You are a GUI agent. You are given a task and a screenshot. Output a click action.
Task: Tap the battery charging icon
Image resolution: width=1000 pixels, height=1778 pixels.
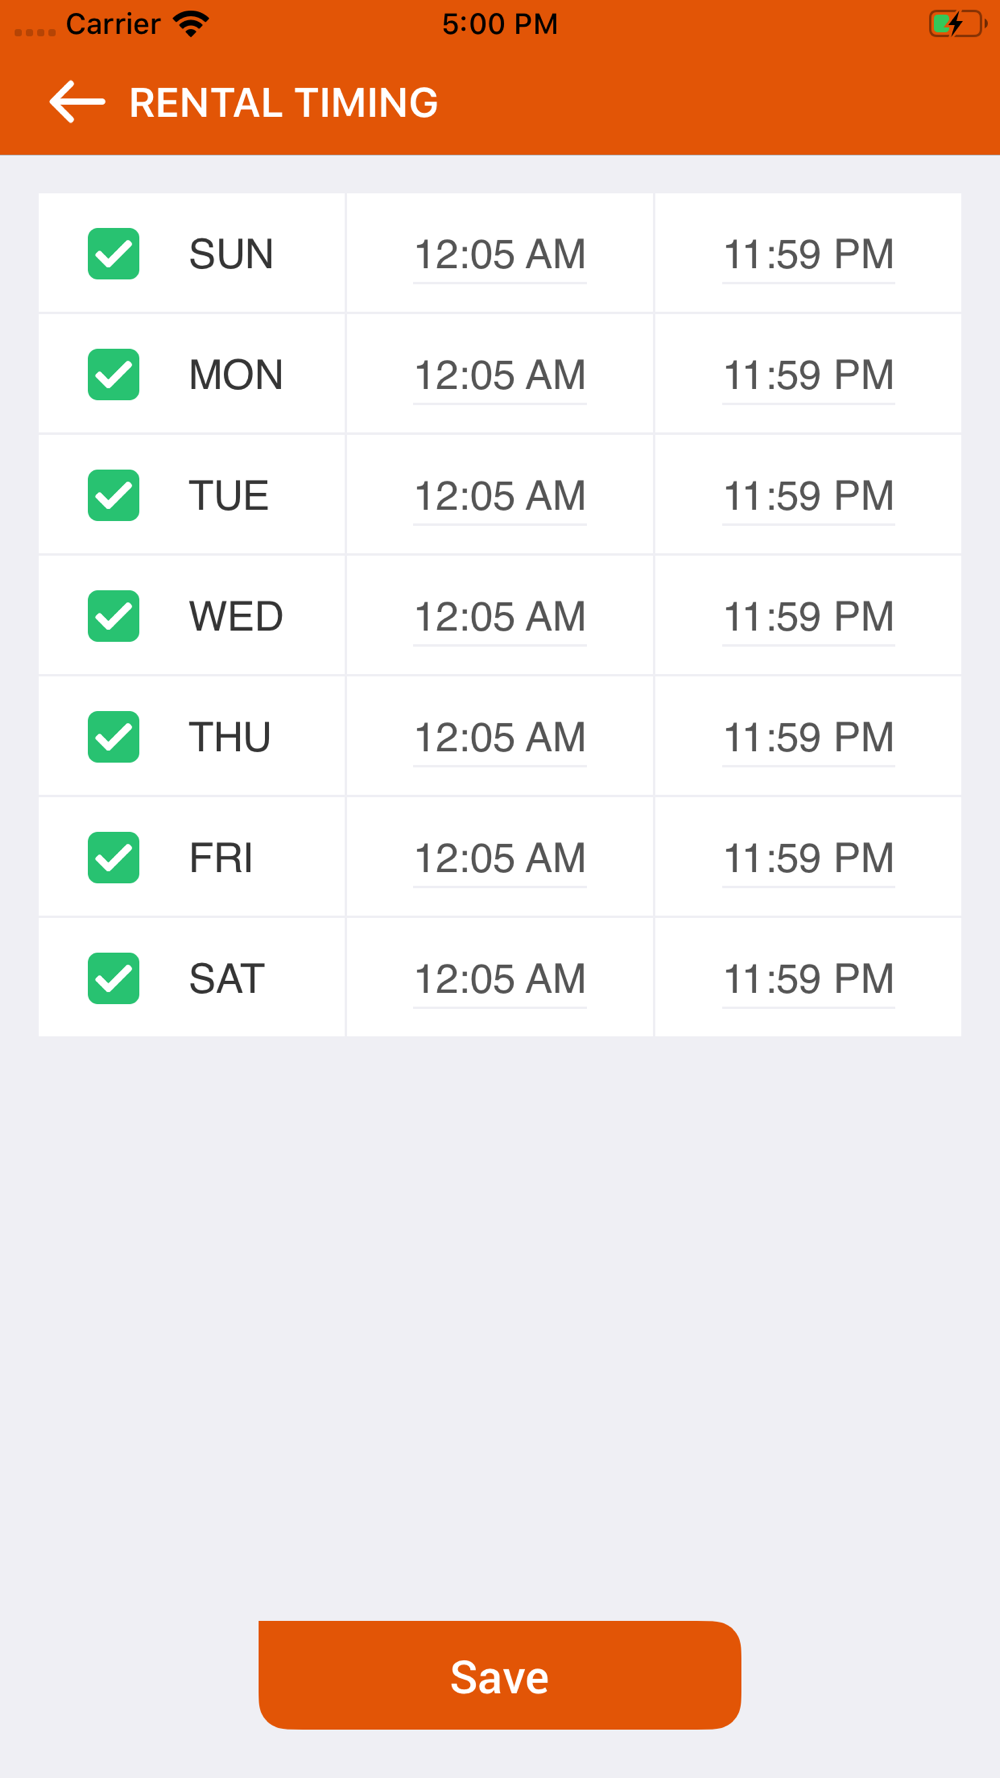coord(956,24)
